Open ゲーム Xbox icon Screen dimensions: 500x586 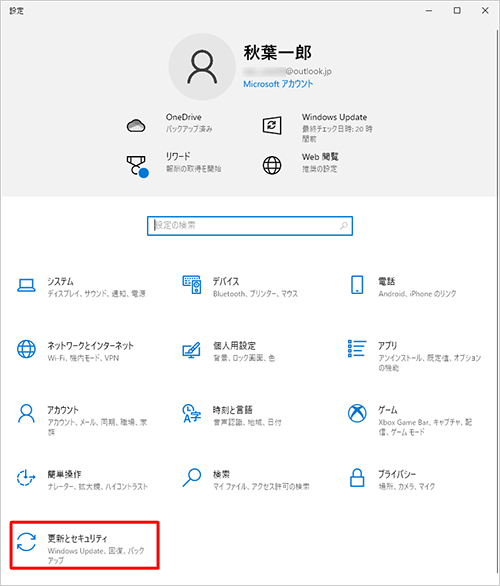(357, 413)
